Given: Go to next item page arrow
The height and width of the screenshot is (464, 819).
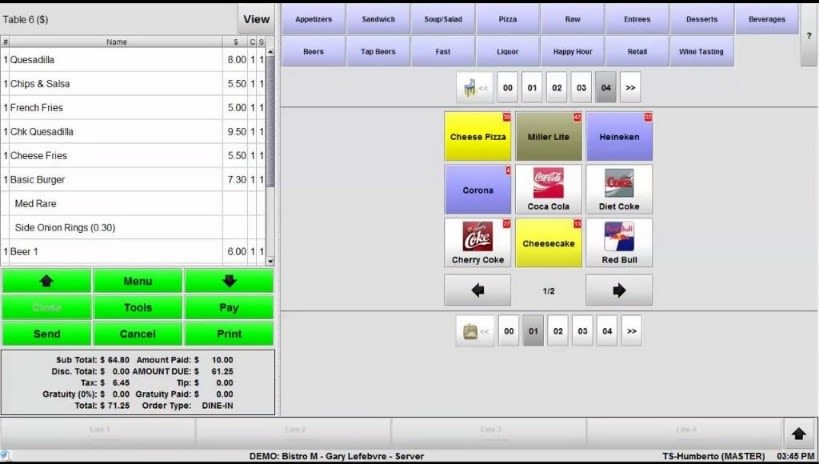Looking at the screenshot, I should pyautogui.click(x=618, y=290).
